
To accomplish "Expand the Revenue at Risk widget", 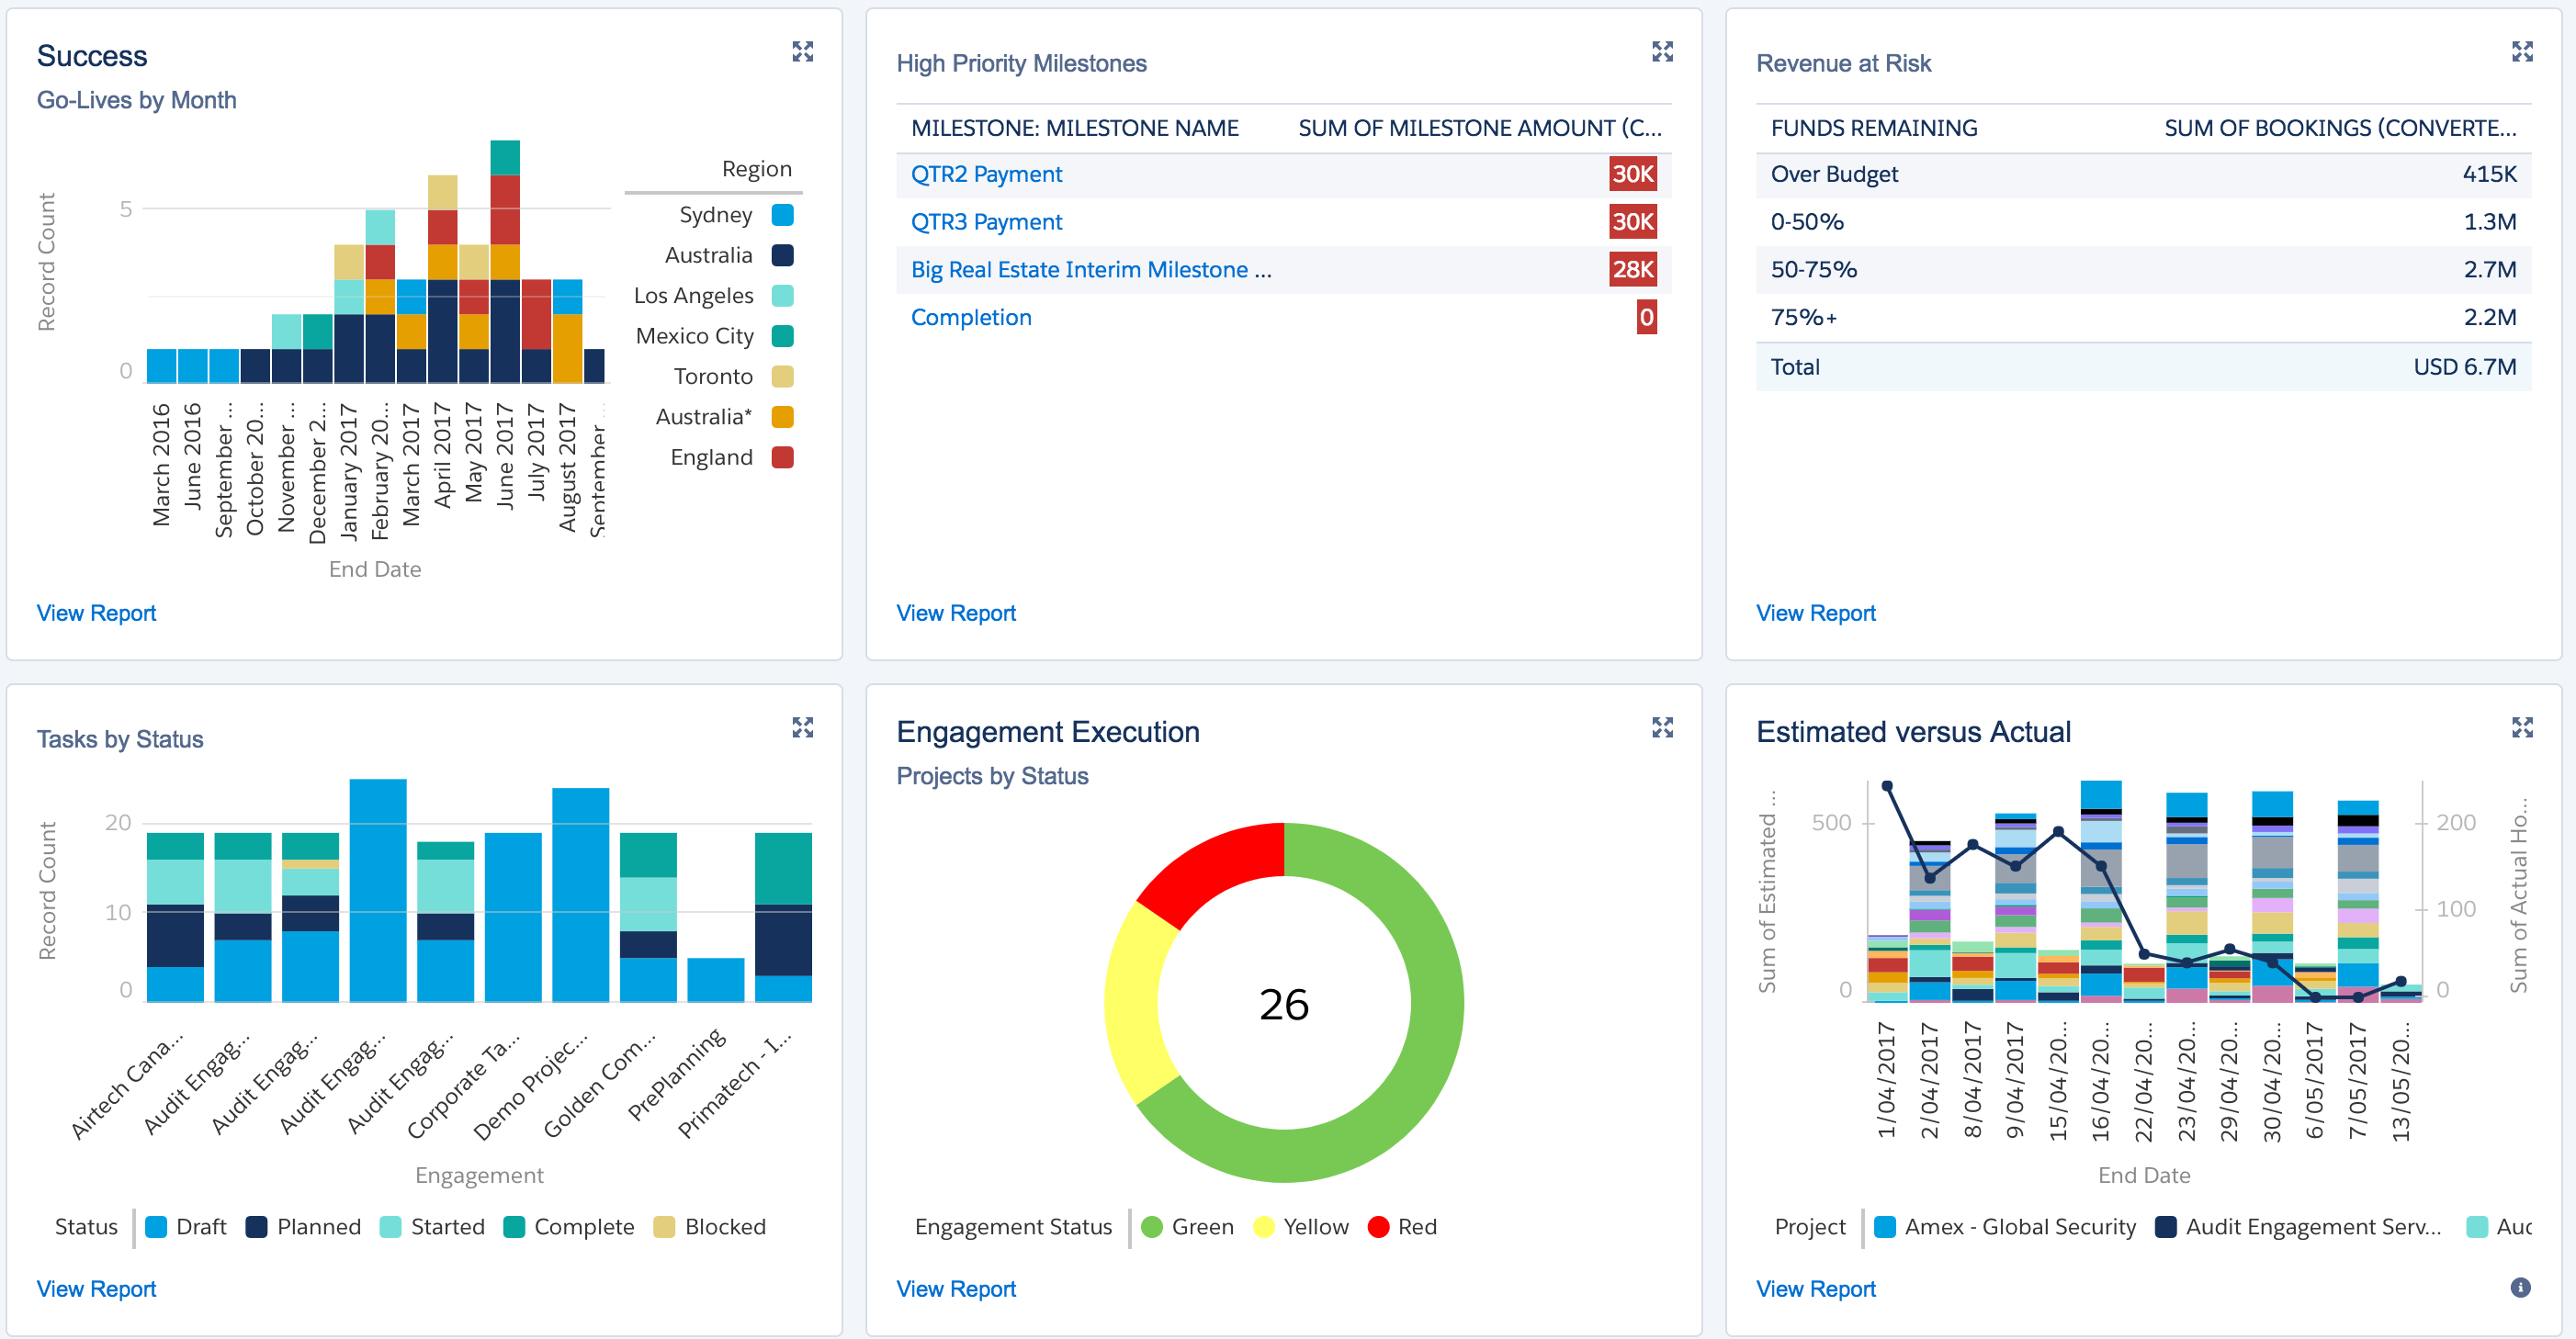I will click(x=2521, y=51).
